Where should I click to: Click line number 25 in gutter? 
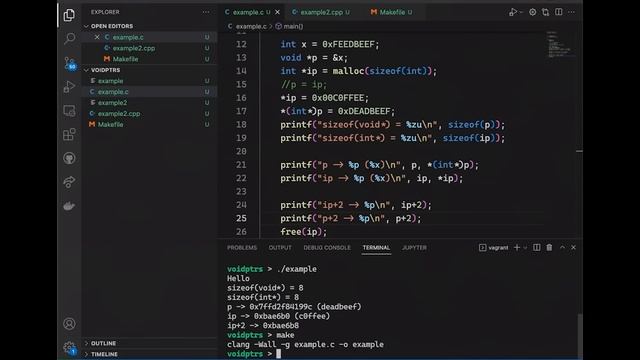(x=241, y=218)
